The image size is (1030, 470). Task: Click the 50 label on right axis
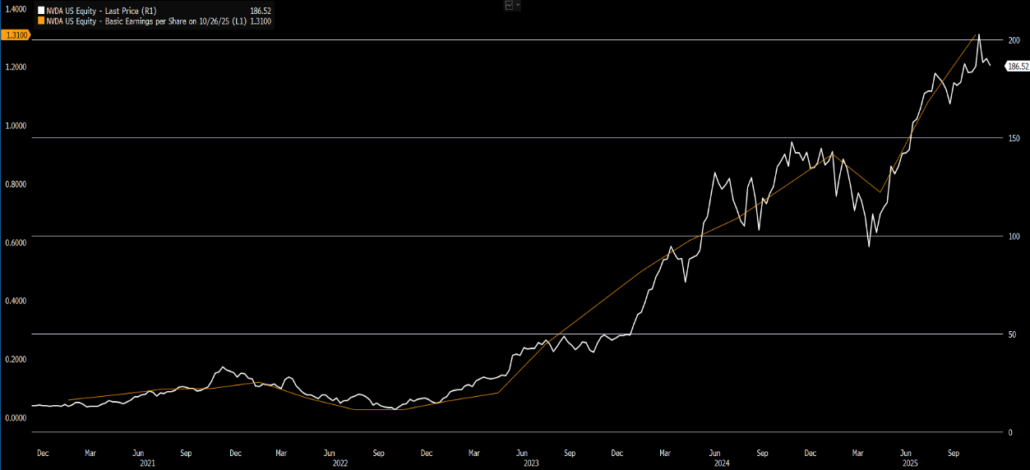1011,334
